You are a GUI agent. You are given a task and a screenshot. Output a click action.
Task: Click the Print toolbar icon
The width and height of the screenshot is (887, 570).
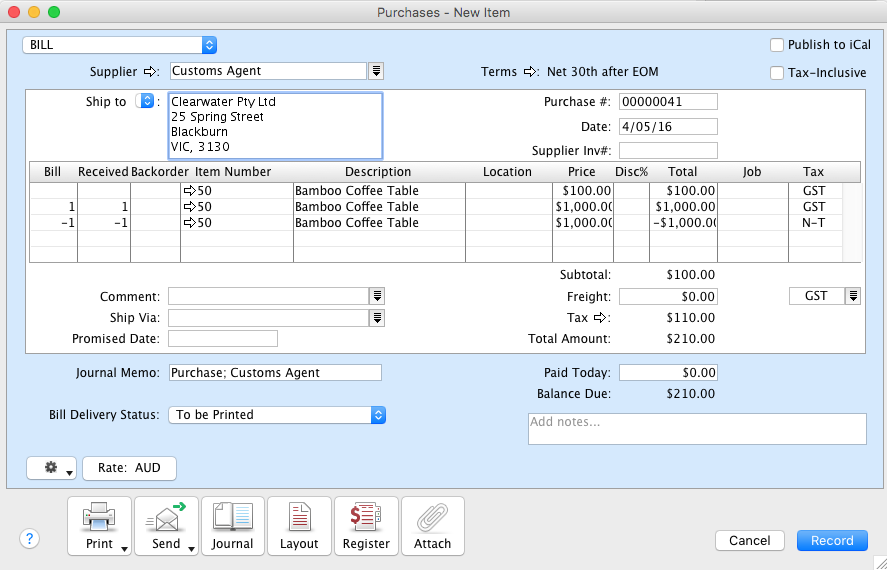(100, 518)
